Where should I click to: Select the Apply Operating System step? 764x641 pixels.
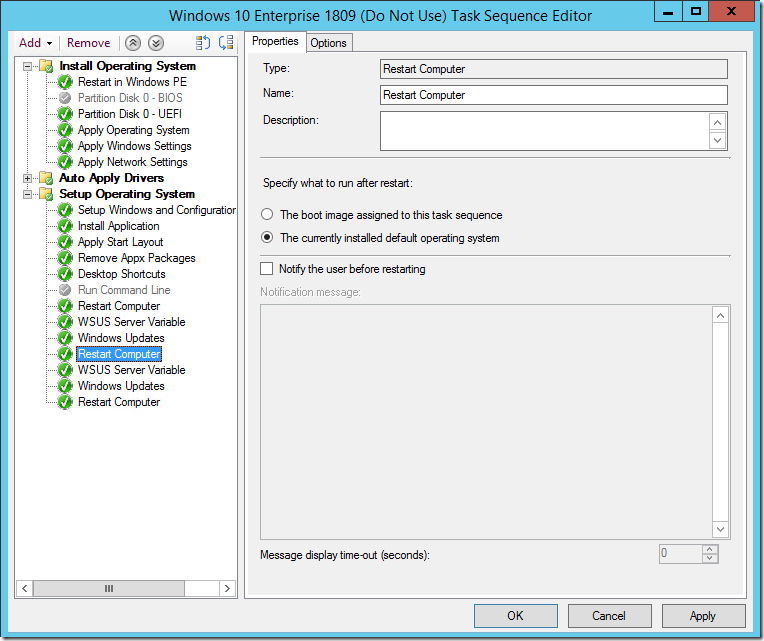(x=134, y=130)
